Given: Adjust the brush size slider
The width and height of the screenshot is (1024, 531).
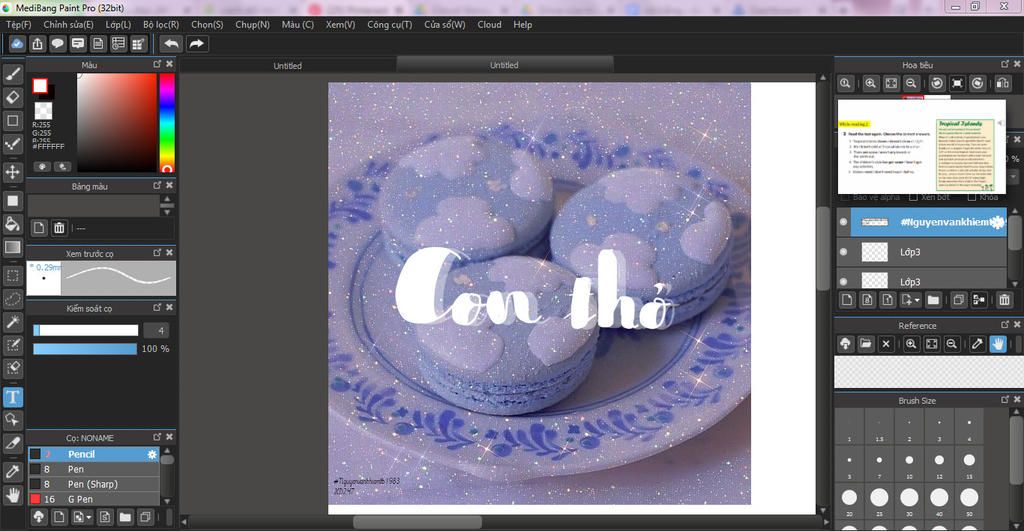Looking at the screenshot, I should click(x=86, y=330).
